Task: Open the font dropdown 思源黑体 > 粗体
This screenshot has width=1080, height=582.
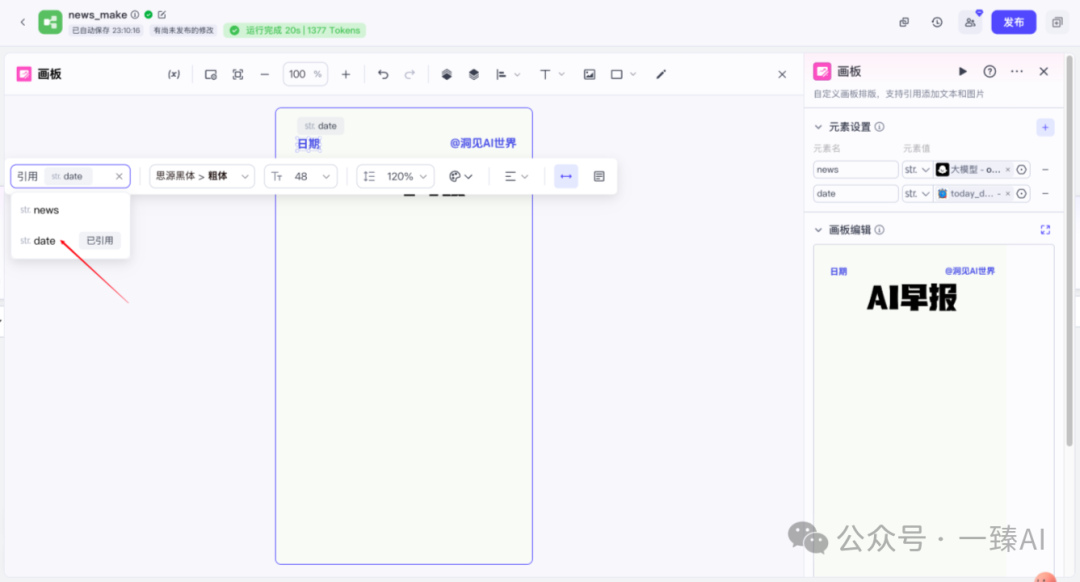Action: (x=202, y=176)
